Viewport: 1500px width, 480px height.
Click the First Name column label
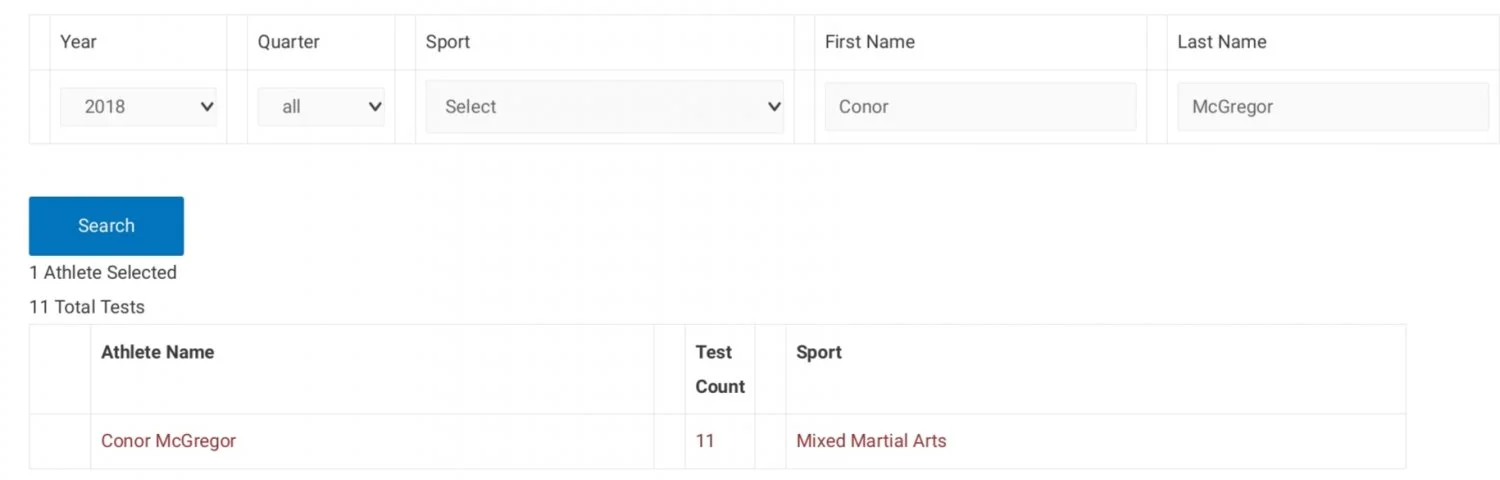click(x=869, y=42)
